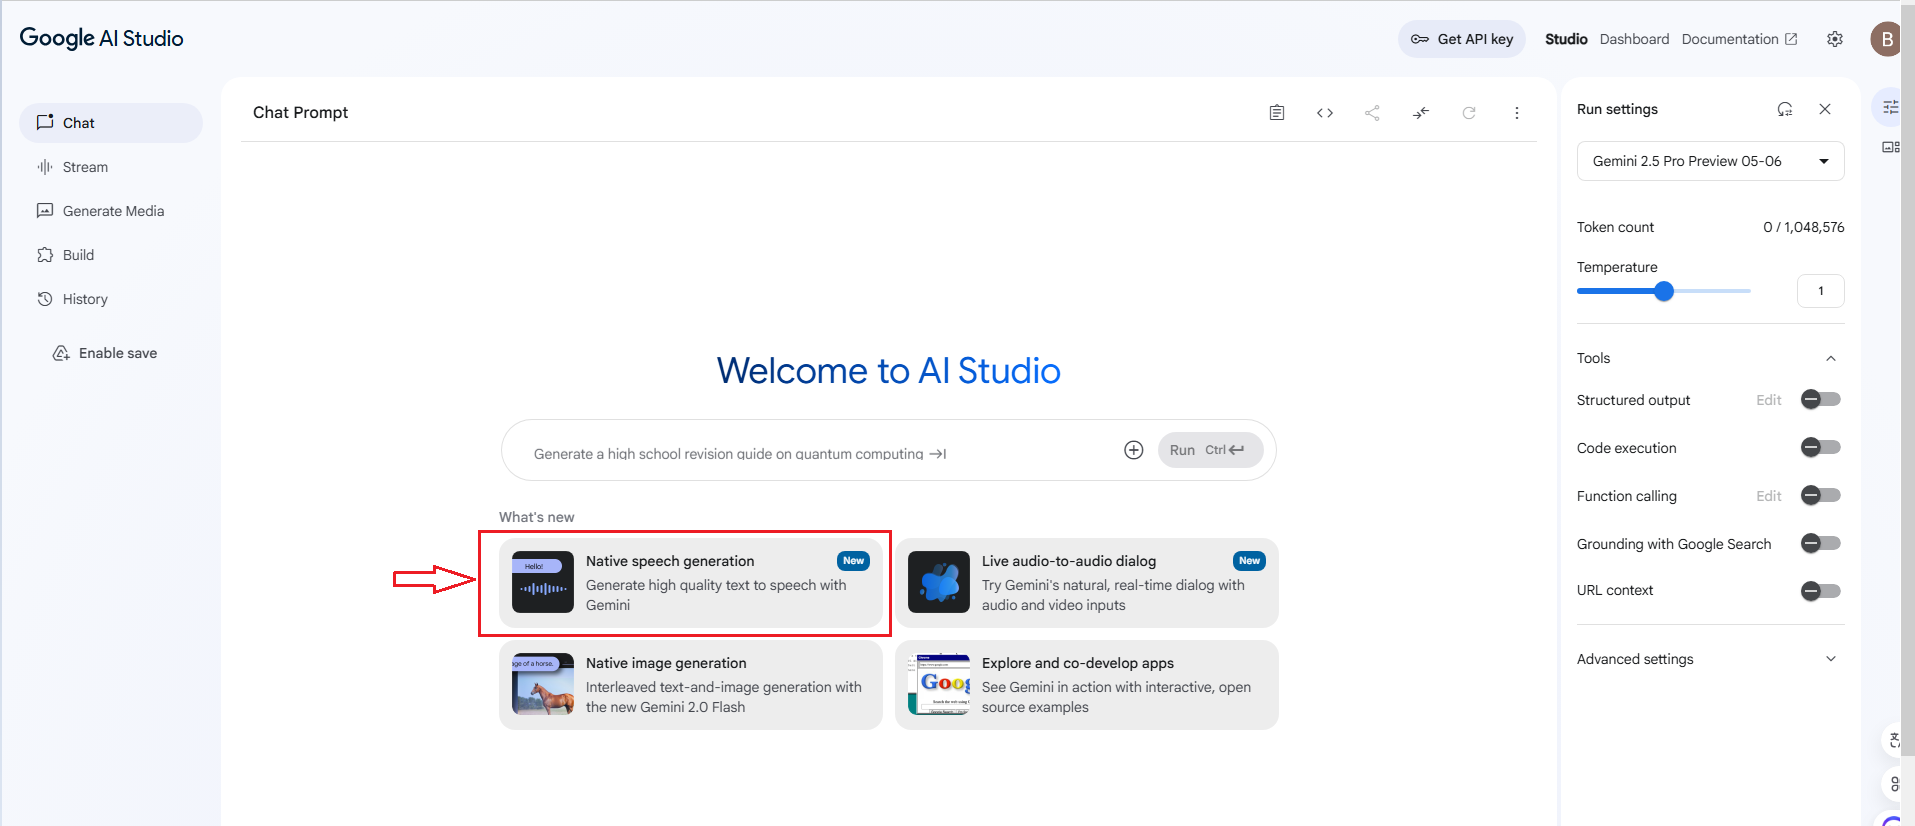Open Native image generation card
Screen dimensions: 1915x826
pyautogui.click(x=691, y=685)
